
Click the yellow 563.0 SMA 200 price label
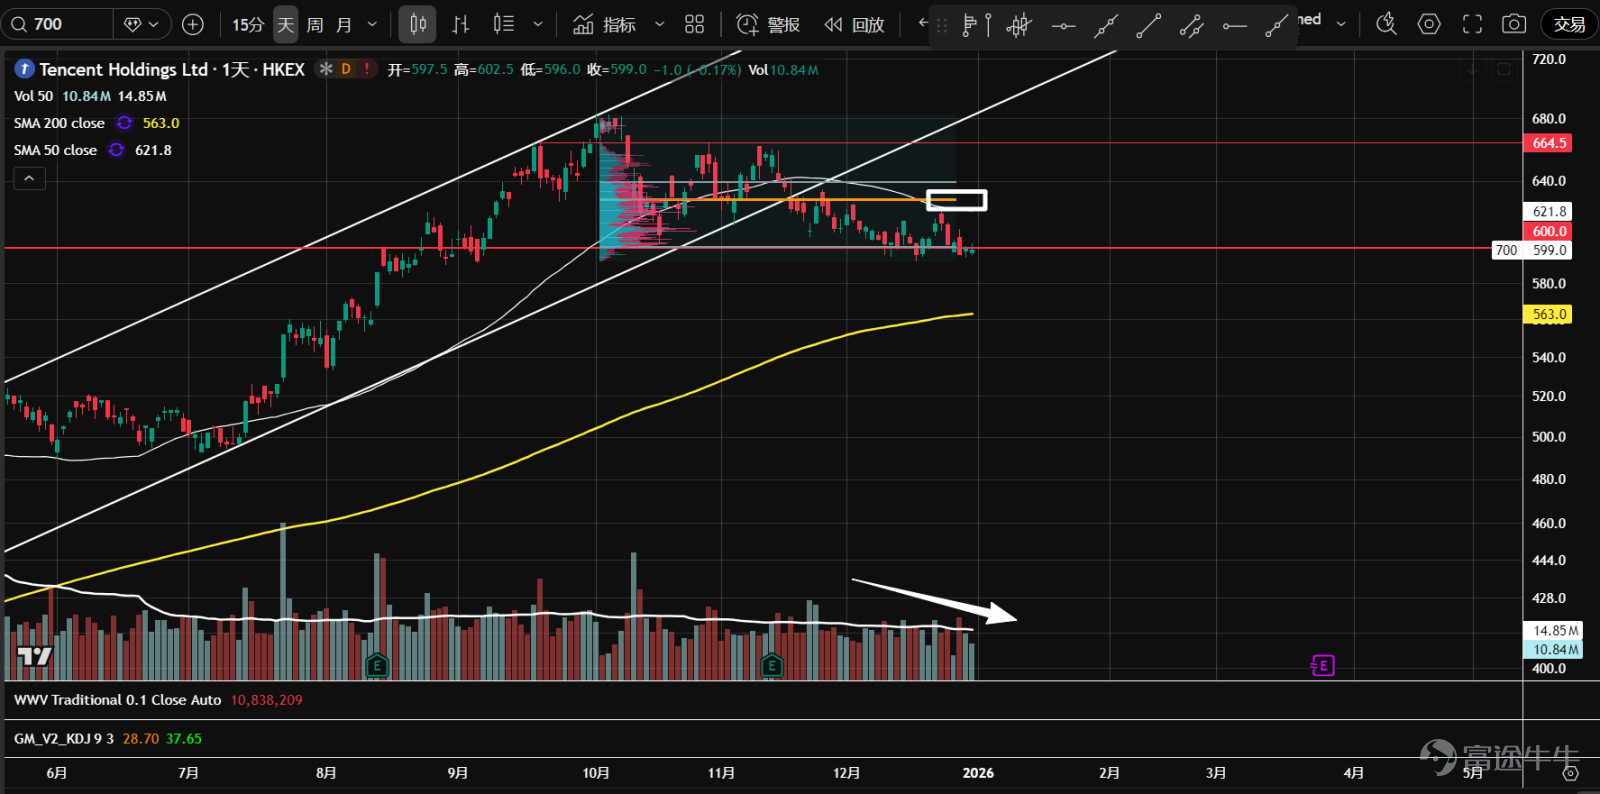[1549, 314]
